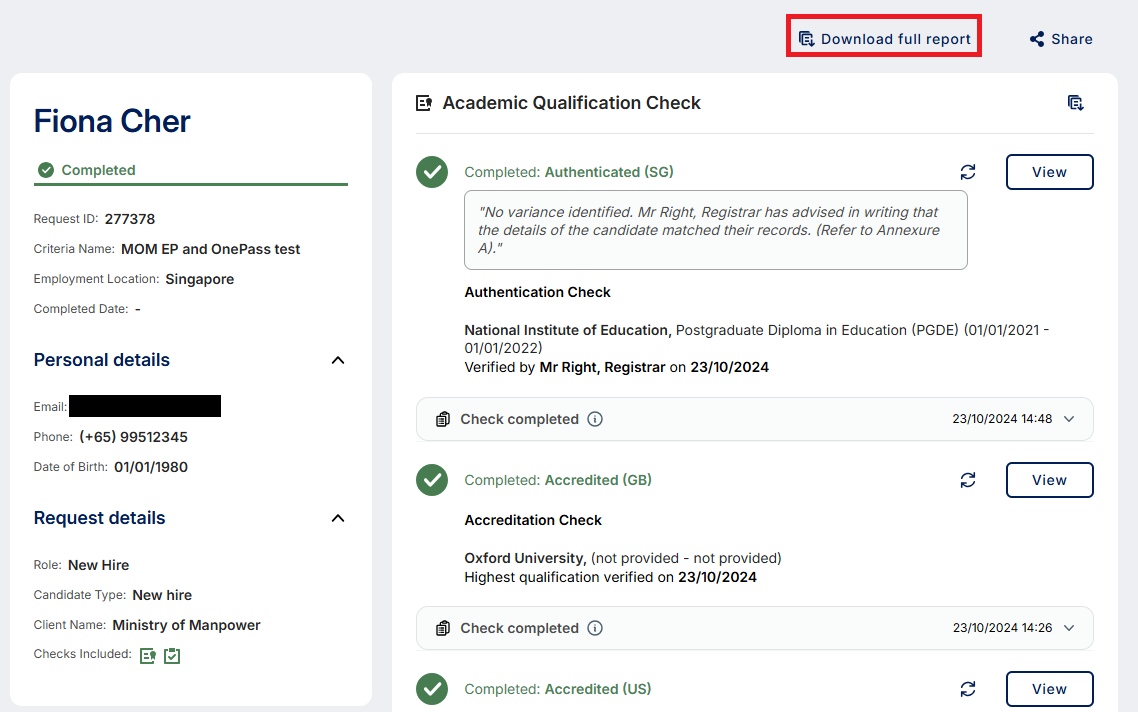
Task: Collapse the Personal details section
Action: (338, 360)
